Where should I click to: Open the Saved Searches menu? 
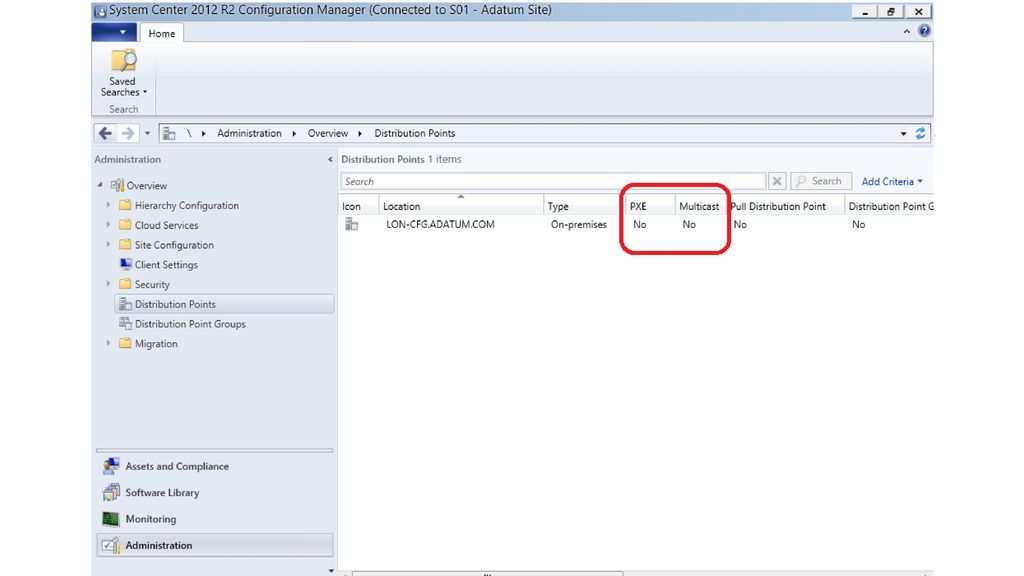pos(123,74)
